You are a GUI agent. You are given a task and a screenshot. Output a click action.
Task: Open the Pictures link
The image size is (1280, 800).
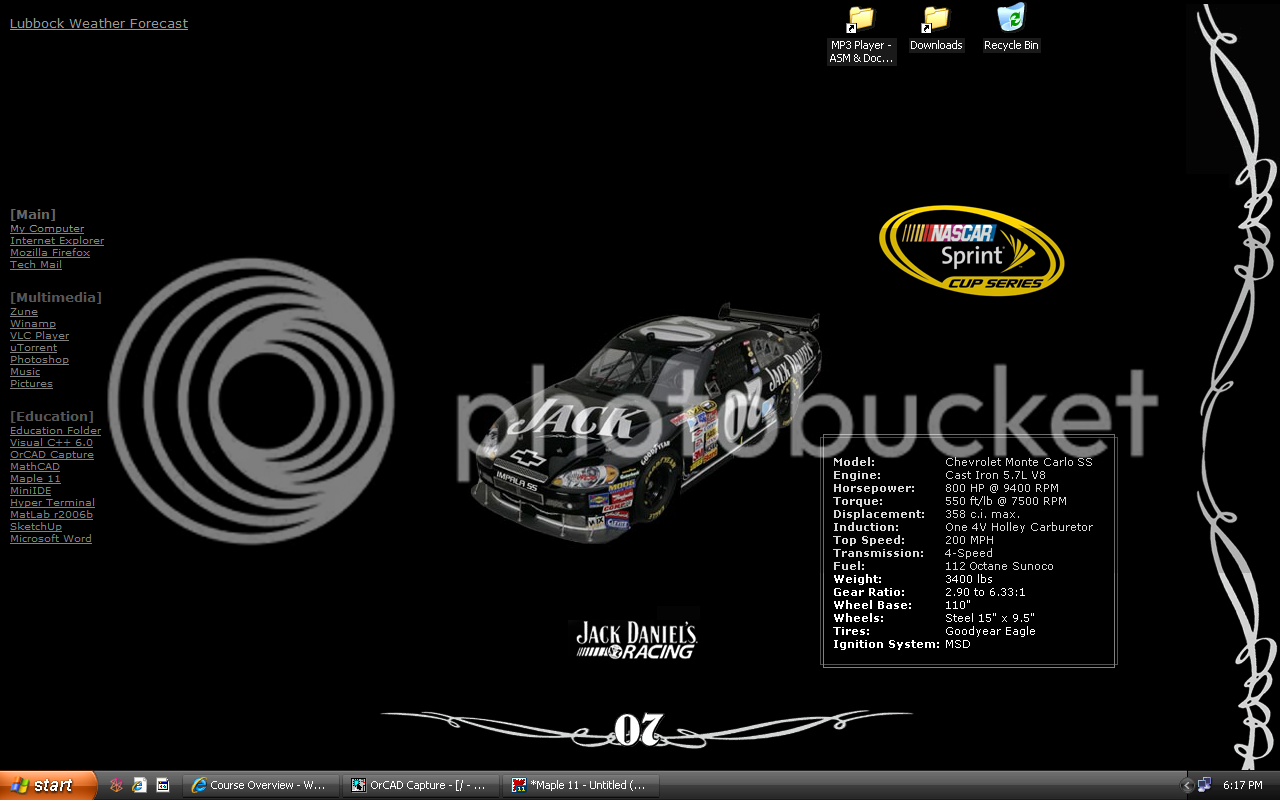coord(31,384)
